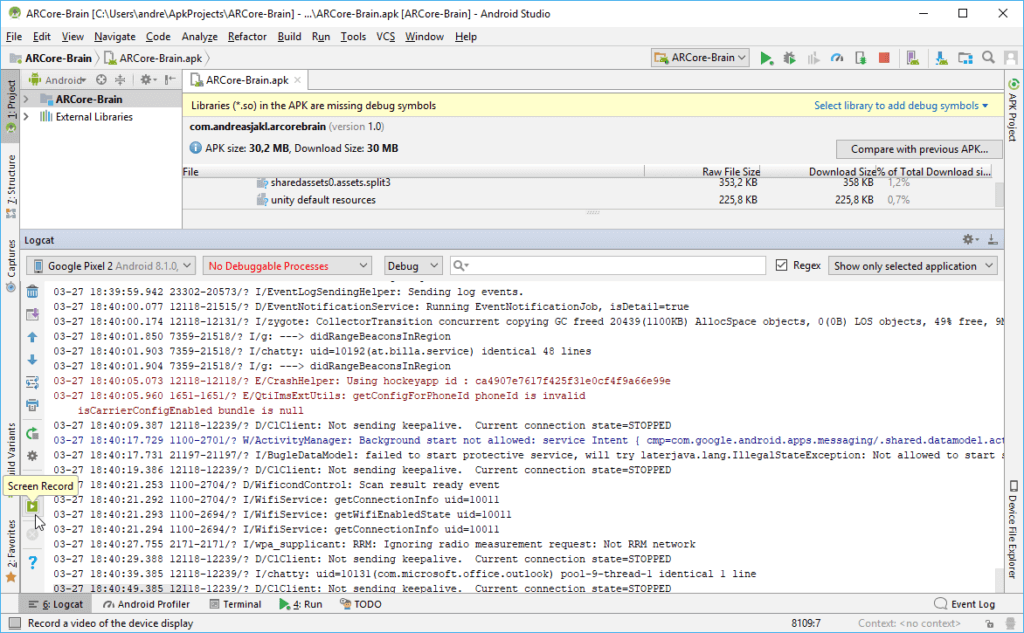Click the Print logcat icon
1024x633 pixels.
[32, 405]
